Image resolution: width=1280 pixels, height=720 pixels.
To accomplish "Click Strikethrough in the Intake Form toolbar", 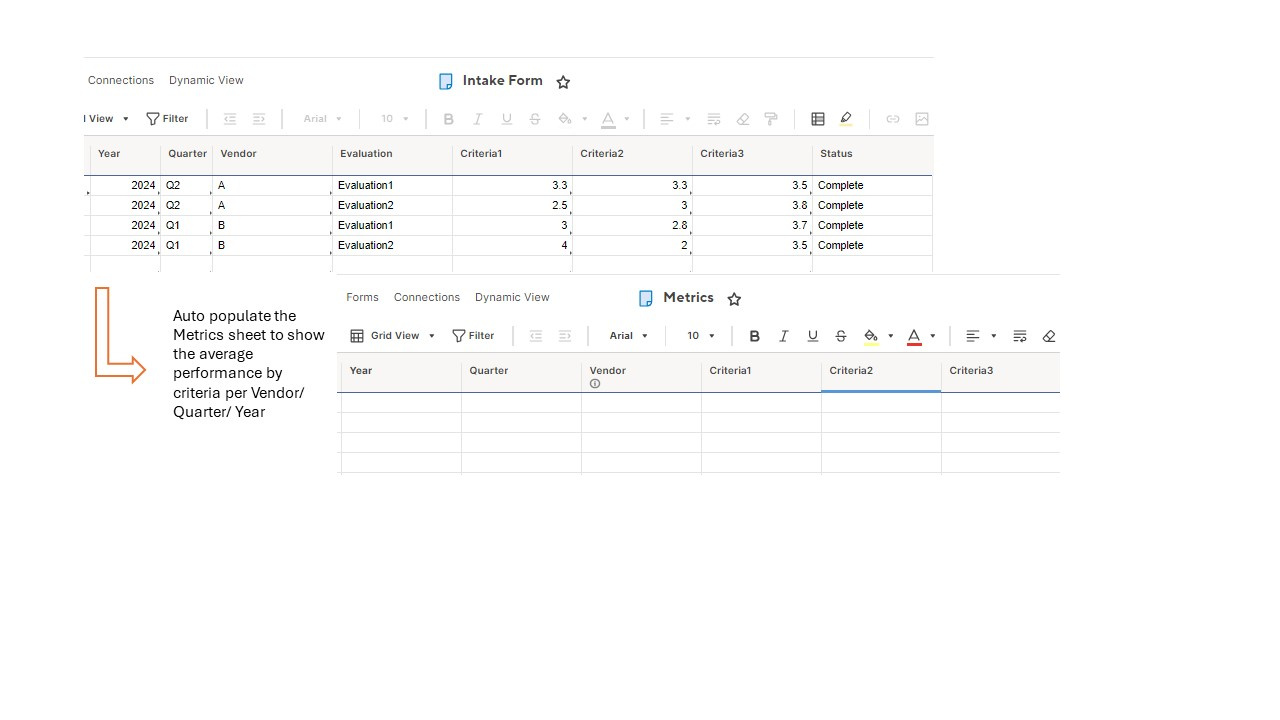I will point(535,119).
